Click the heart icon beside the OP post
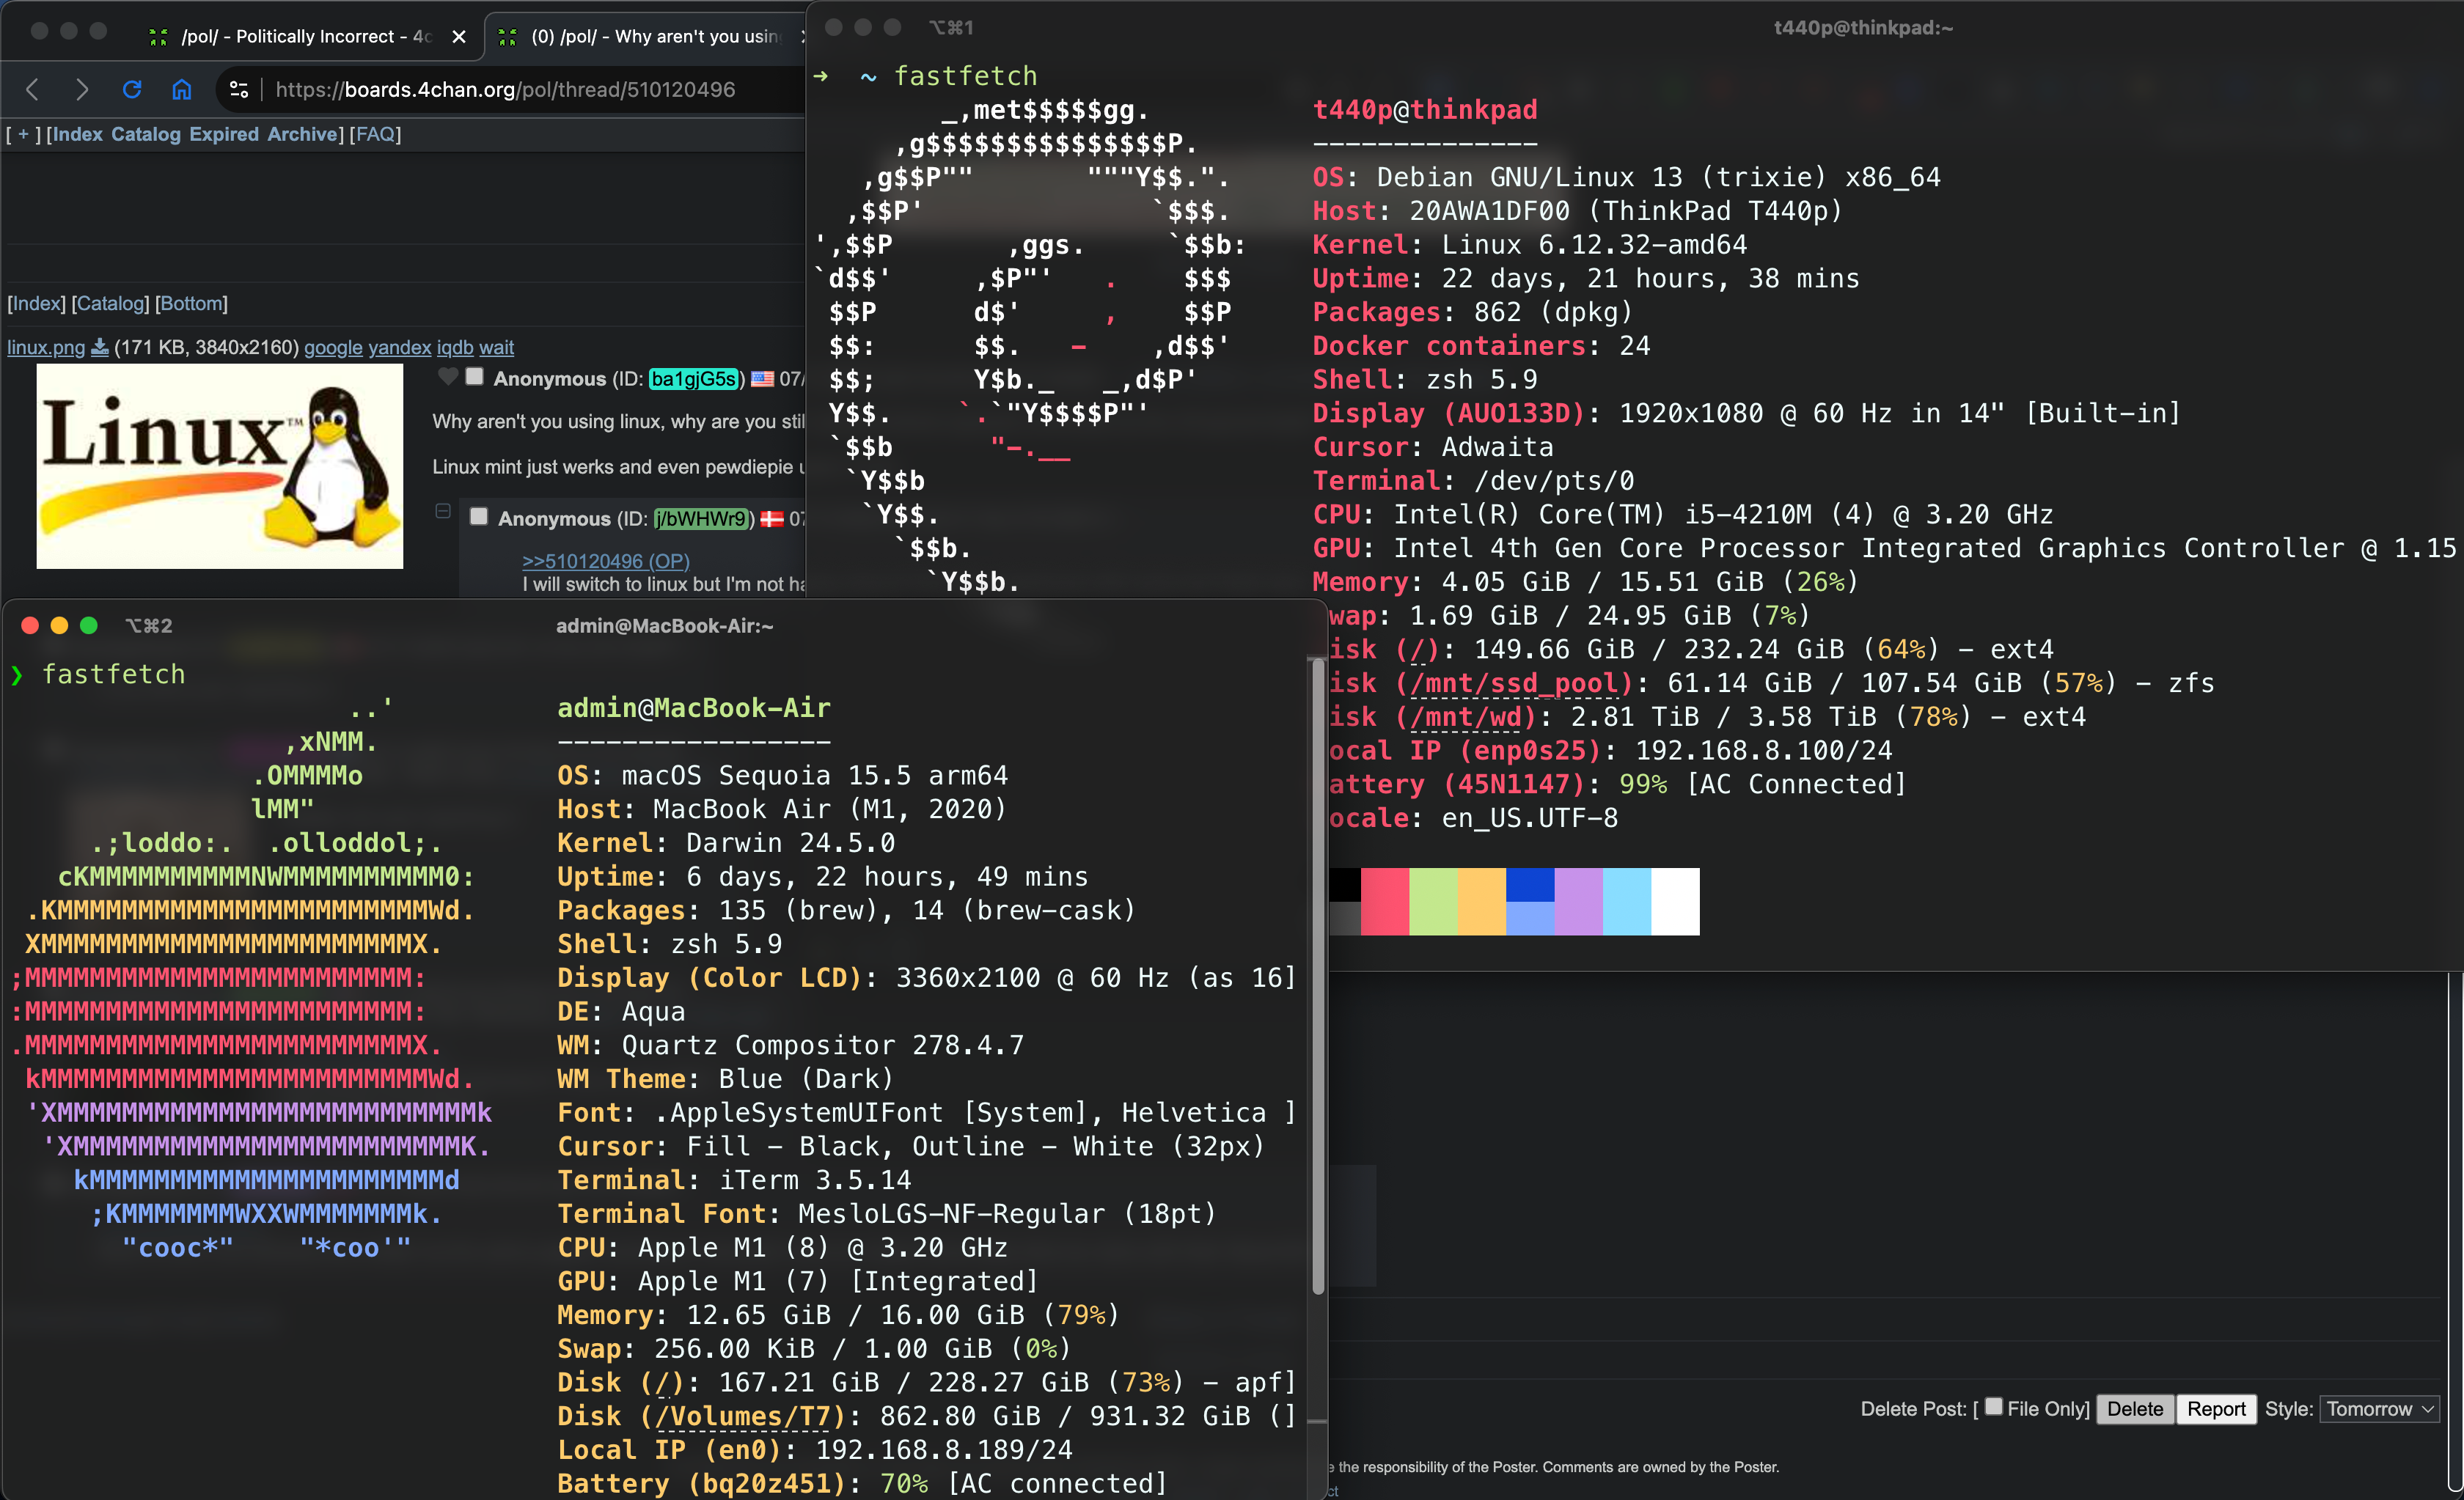Viewport: 2464px width, 1500px height. [x=448, y=377]
